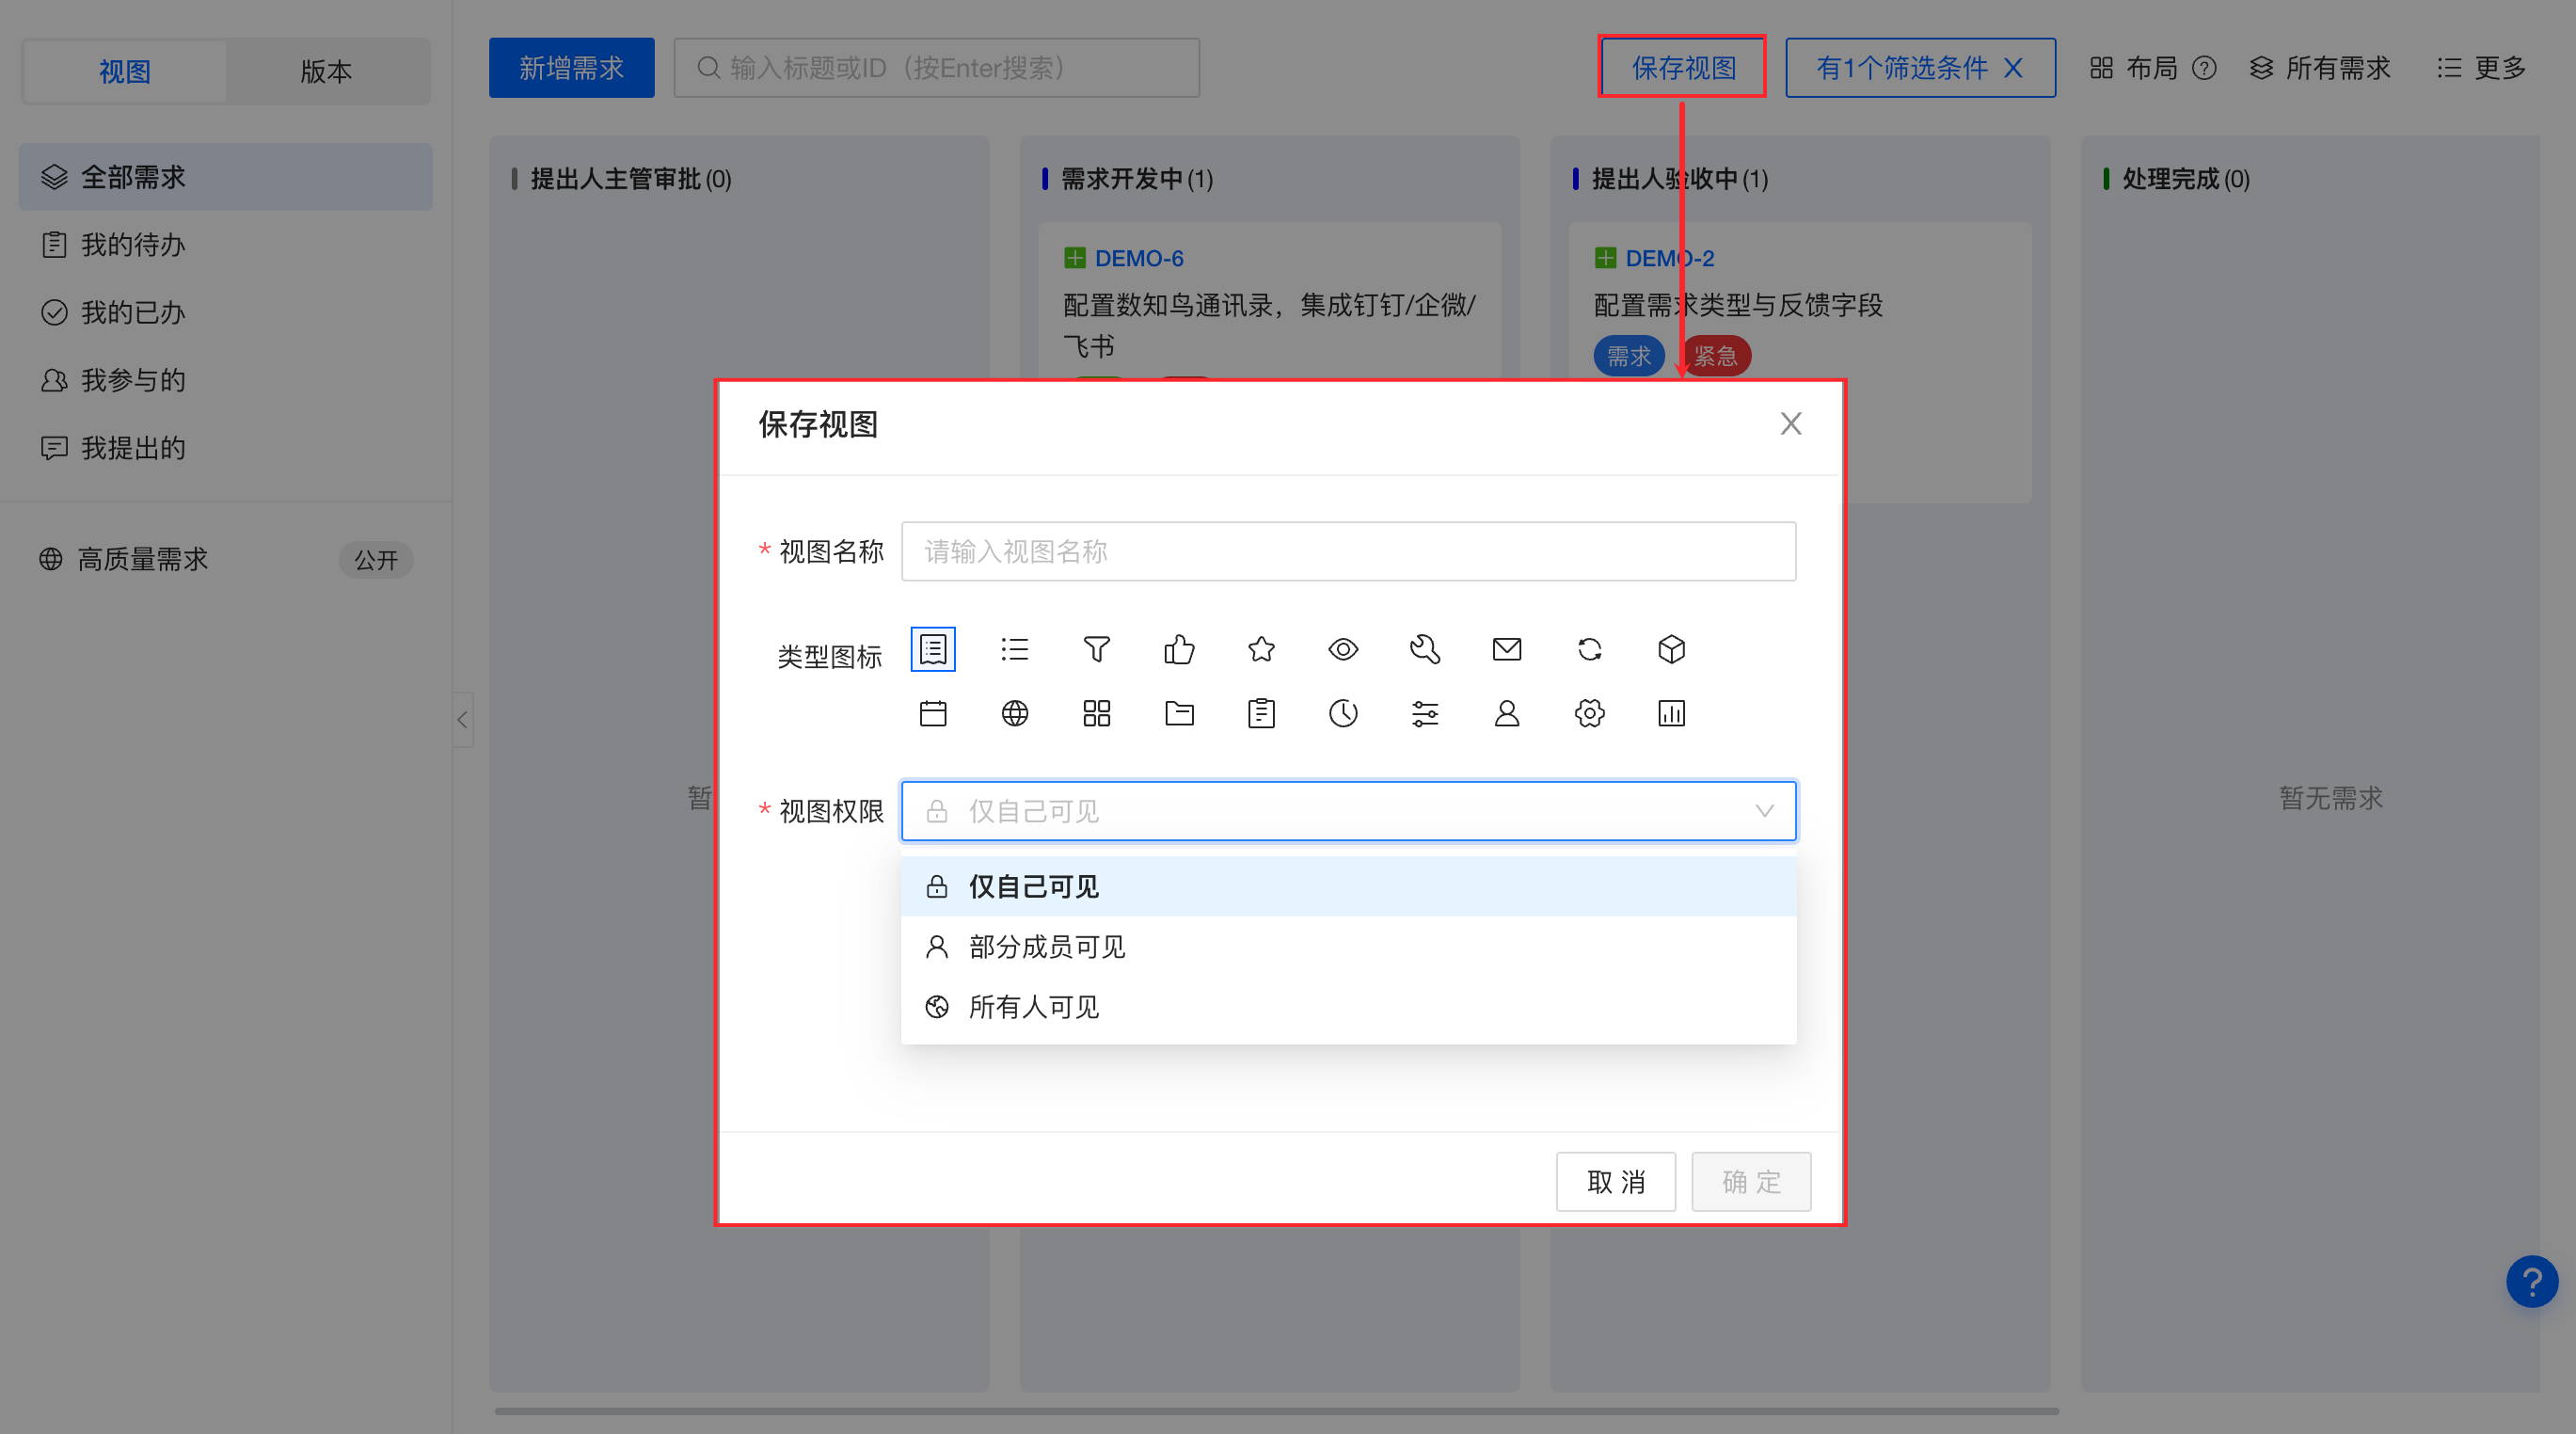The image size is (2576, 1434).
Task: Switch to the 版本 tab
Action: pos(327,71)
